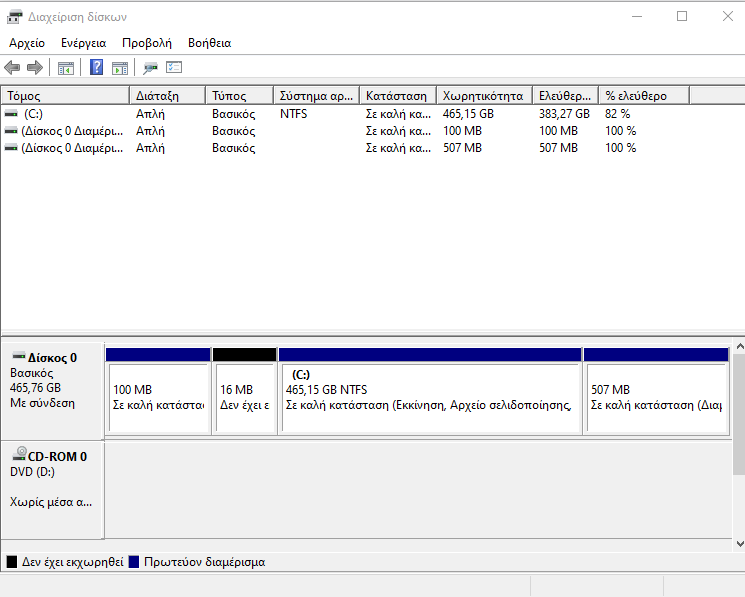Viewport: 745px width, 597px height.
Task: Click the scroll down arrow of disk pane
Action: click(738, 542)
